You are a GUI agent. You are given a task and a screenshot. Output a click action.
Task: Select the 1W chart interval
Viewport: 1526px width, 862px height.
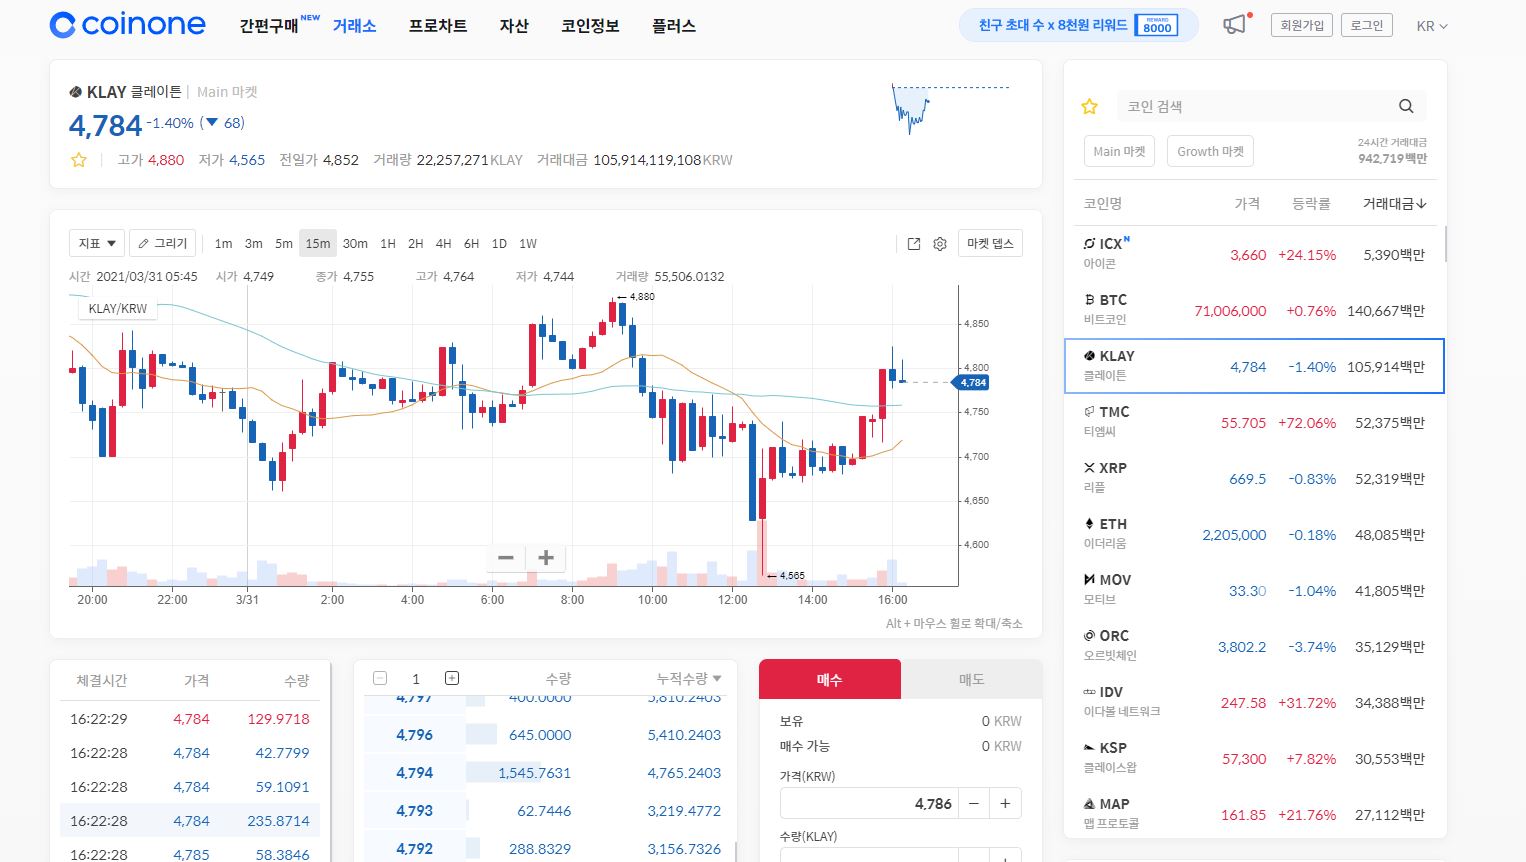528,244
